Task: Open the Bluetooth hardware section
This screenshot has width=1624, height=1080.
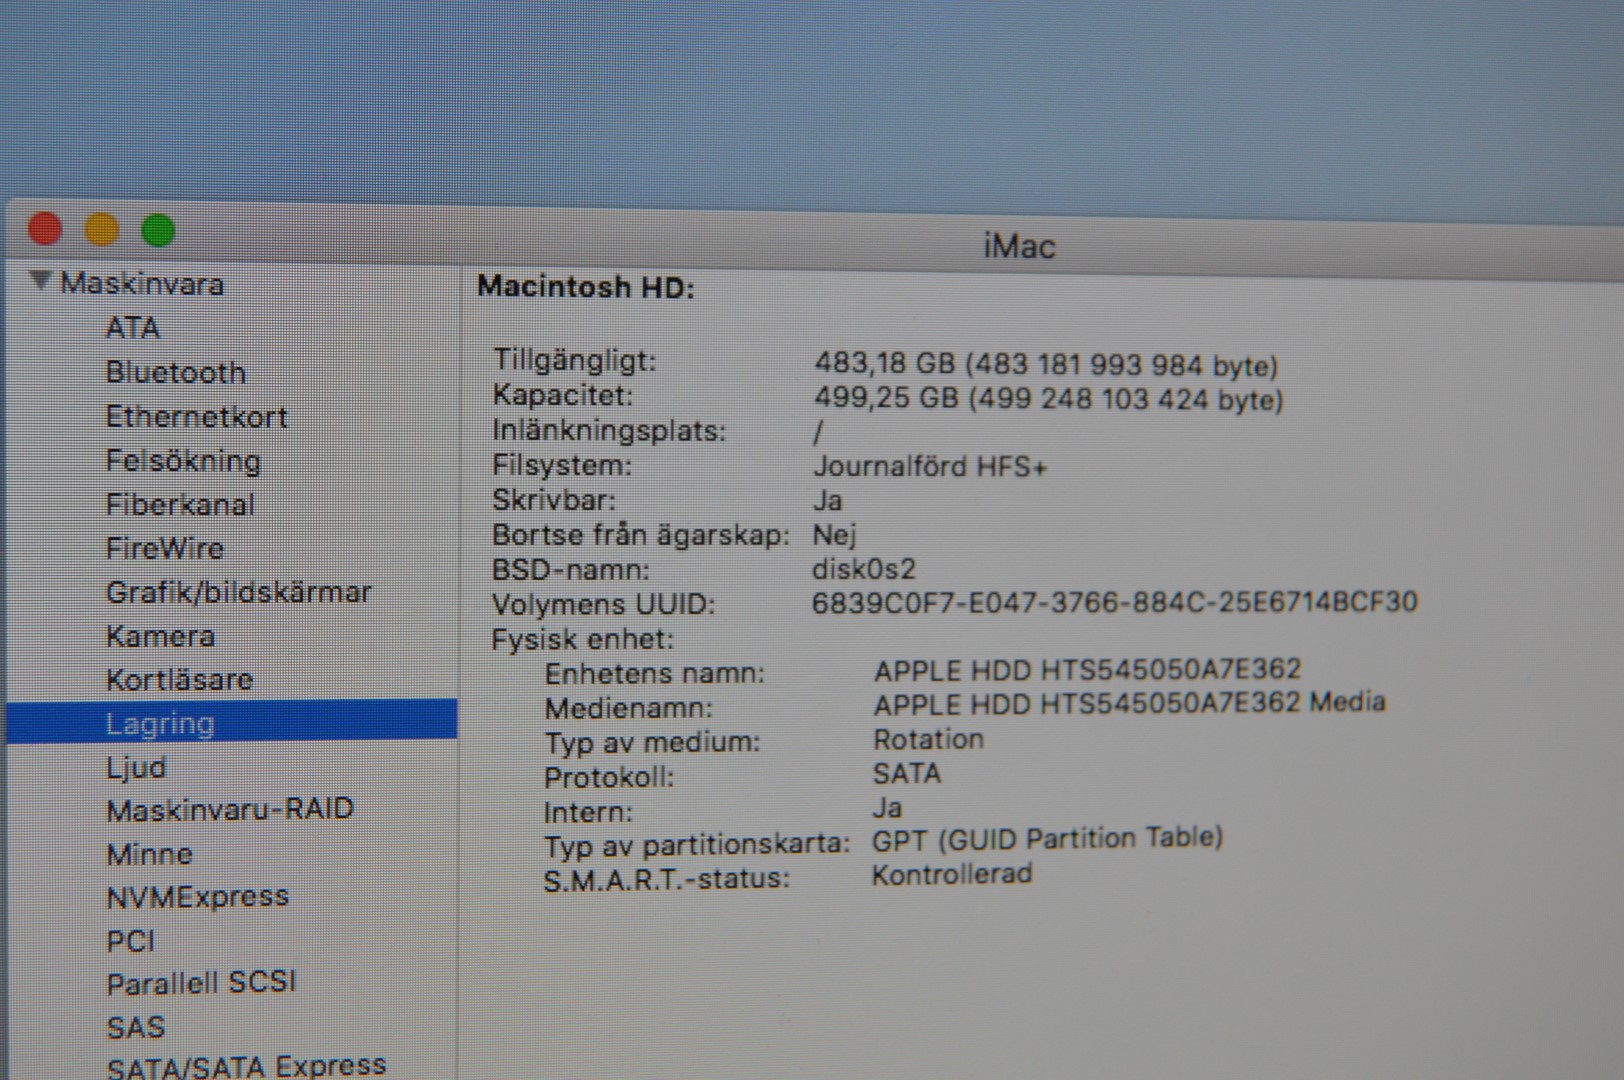Action: pos(175,372)
